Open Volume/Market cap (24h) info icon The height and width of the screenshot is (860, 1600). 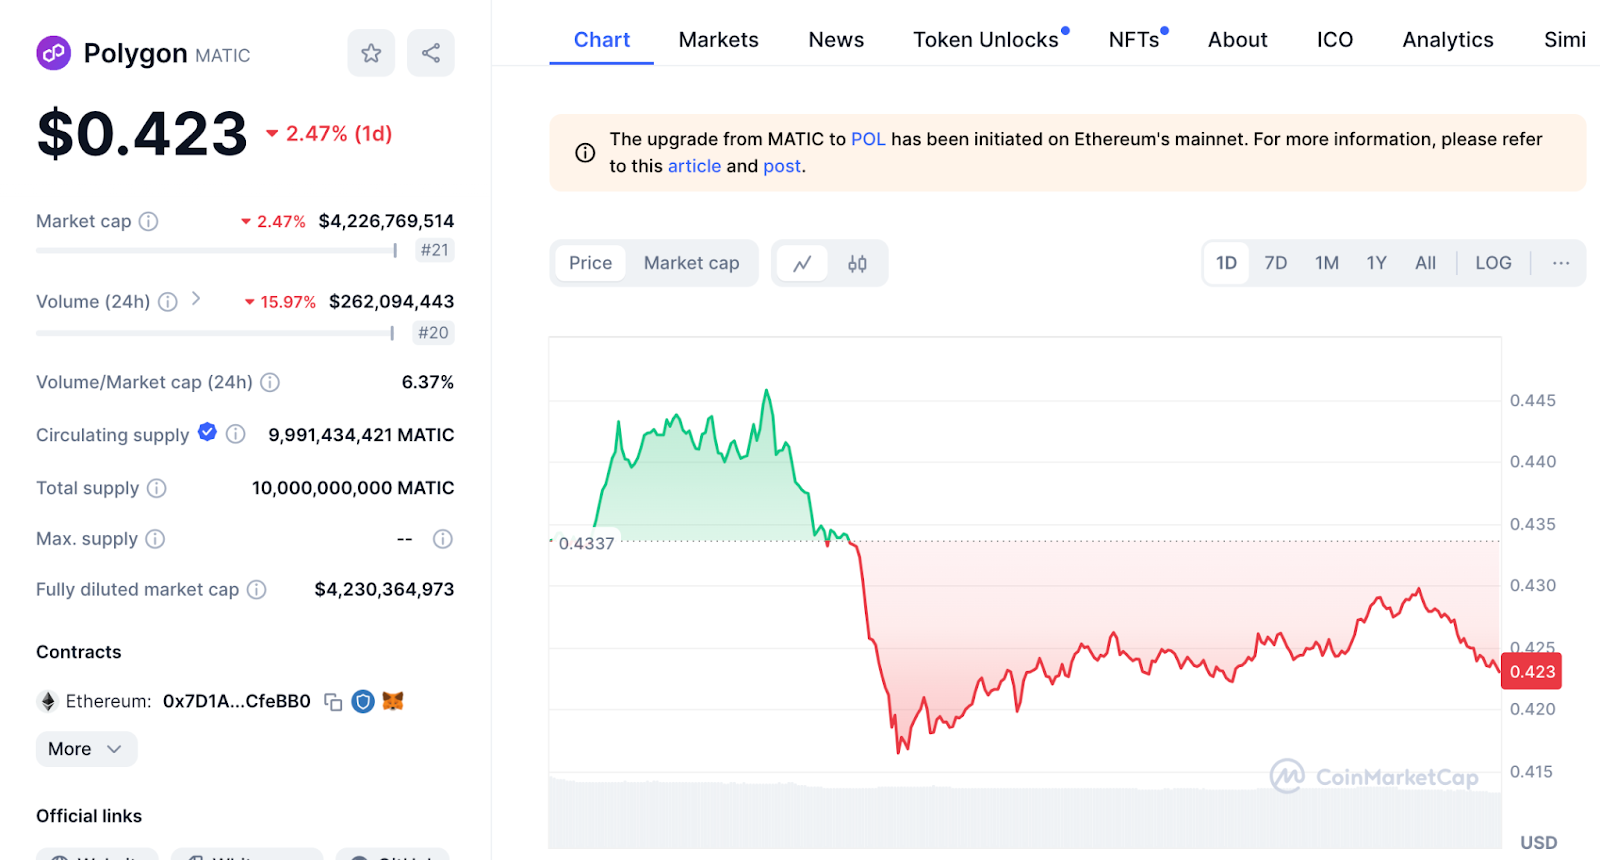click(270, 382)
